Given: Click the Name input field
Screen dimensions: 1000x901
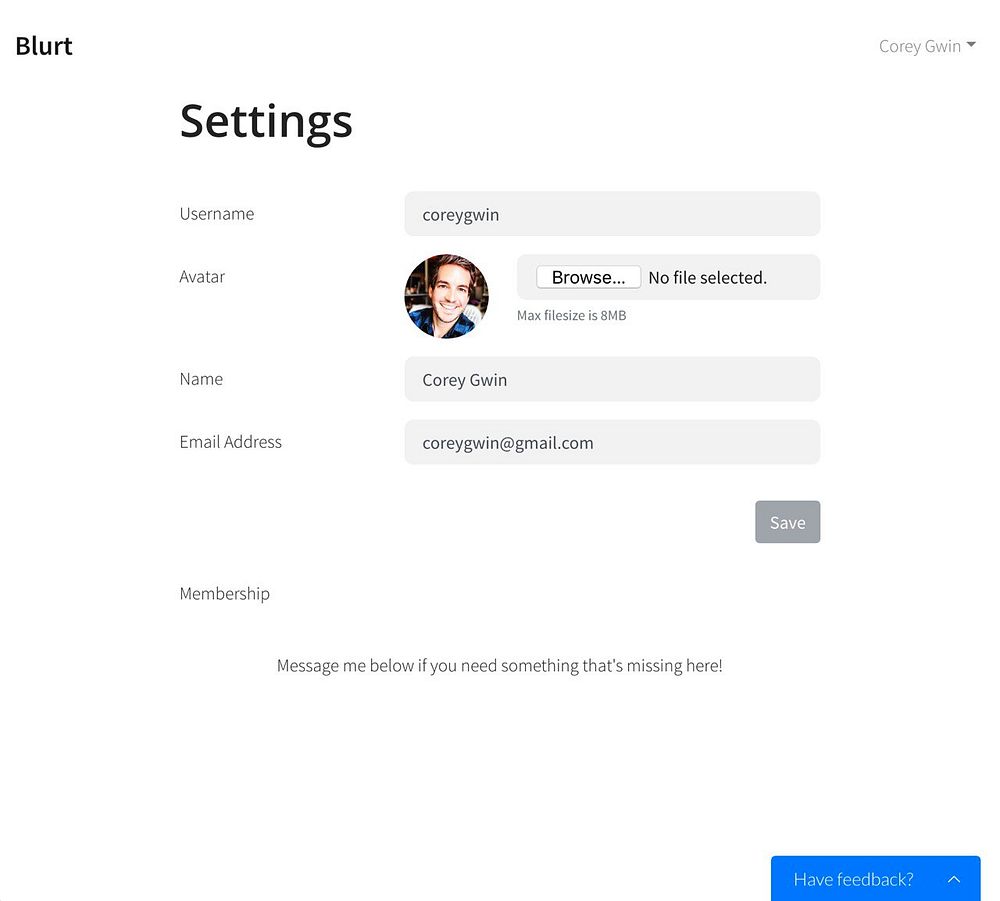Looking at the screenshot, I should (612, 379).
